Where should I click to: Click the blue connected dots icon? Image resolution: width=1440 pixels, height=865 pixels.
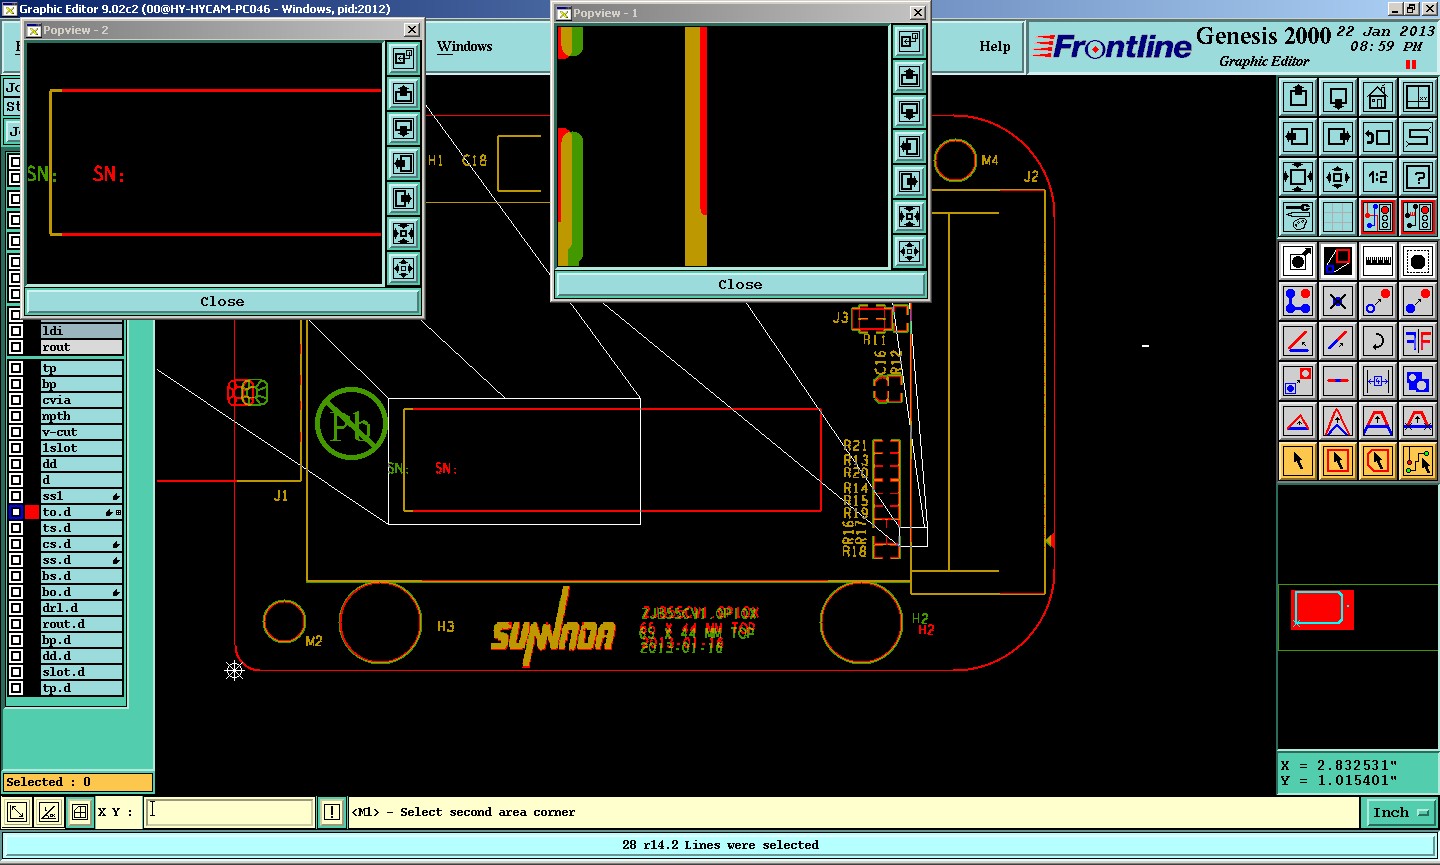pos(1298,300)
